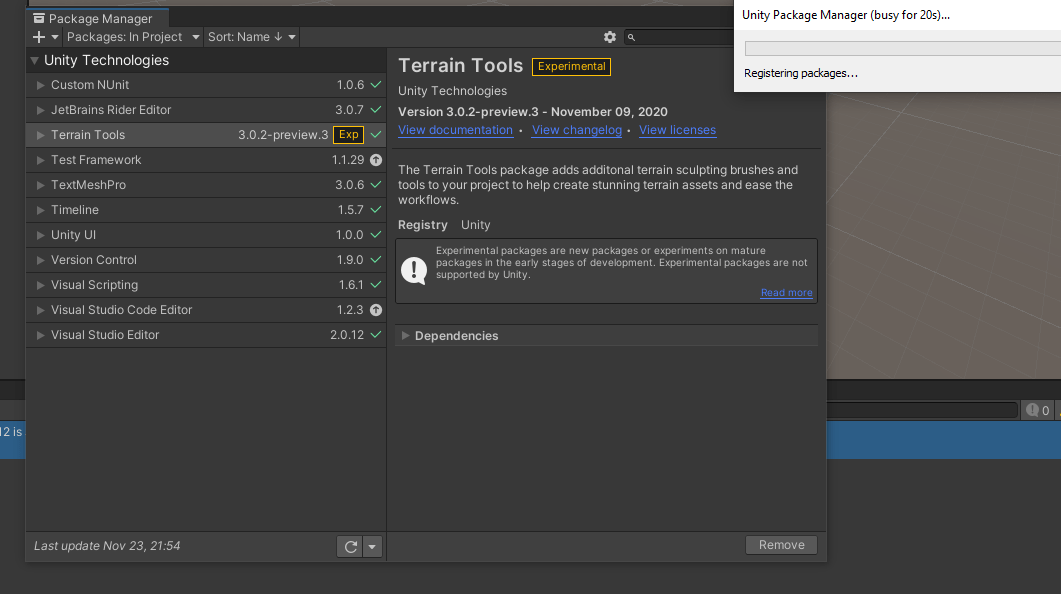The image size is (1061, 594).
Task: Click the refresh packages icon
Action: pos(351,547)
